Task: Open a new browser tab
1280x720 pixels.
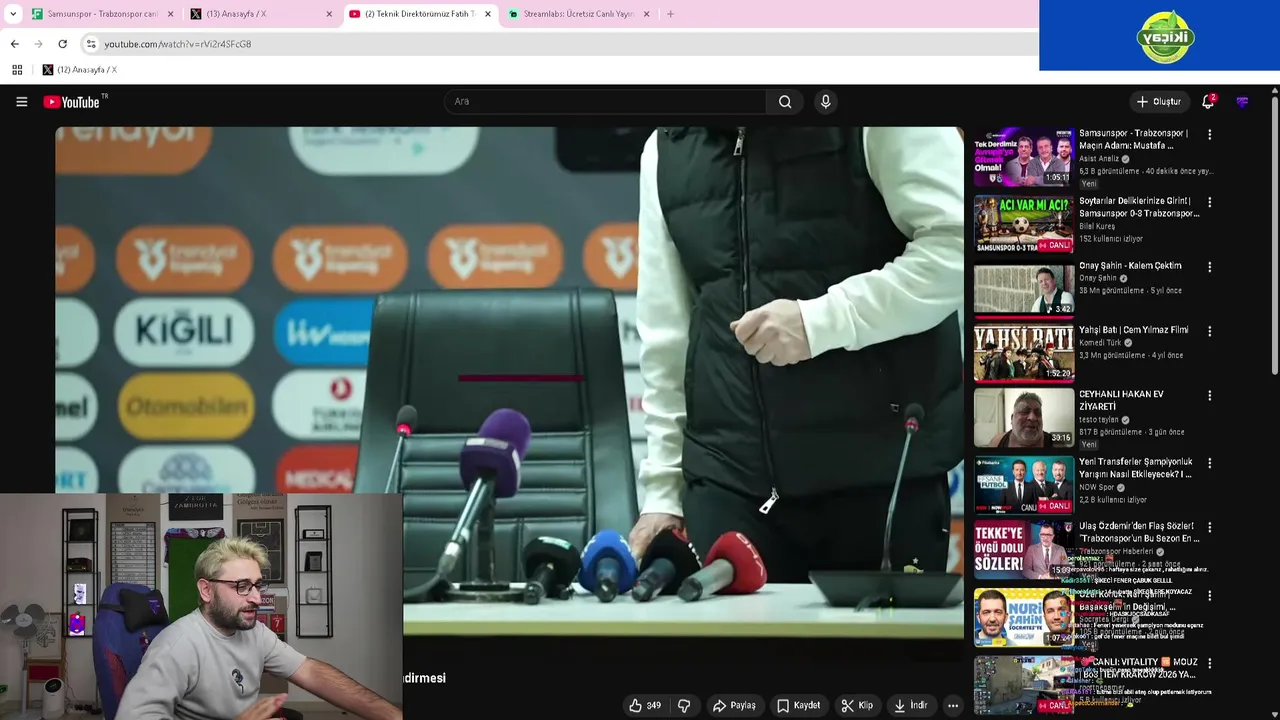Action: [670, 14]
